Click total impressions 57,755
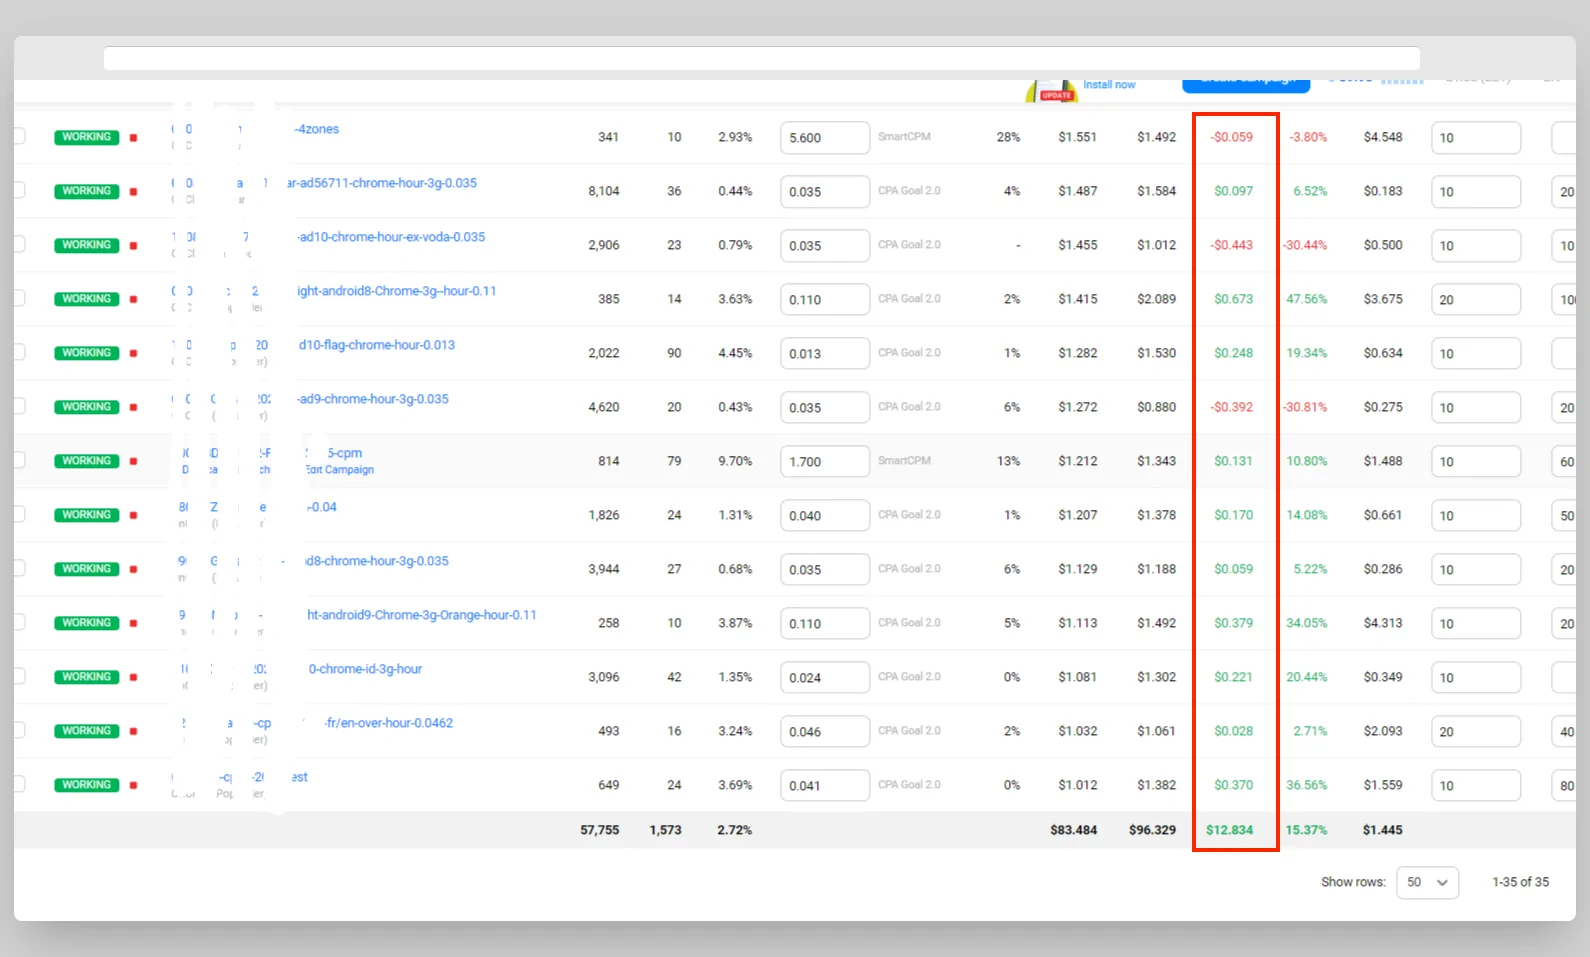This screenshot has width=1590, height=957. tap(600, 830)
